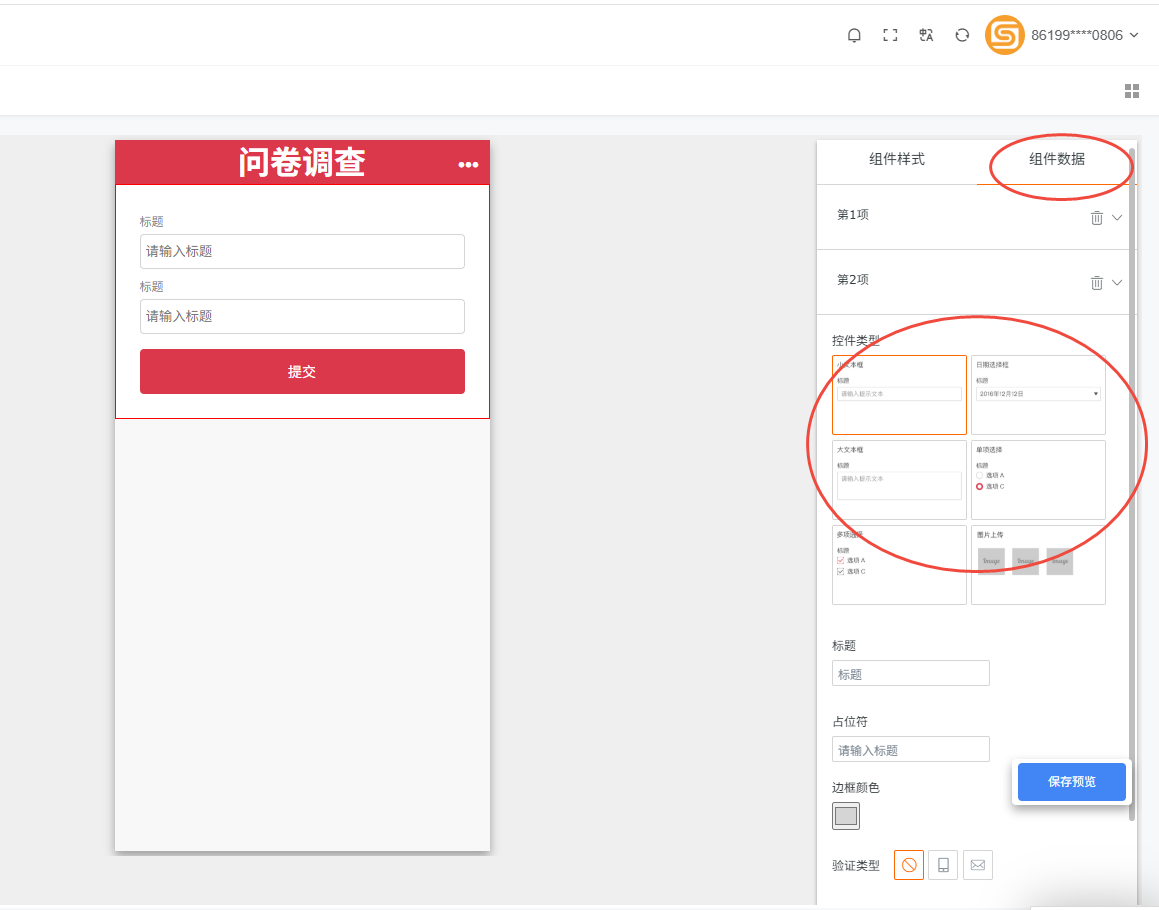Switch to 组件样式 tab
This screenshot has width=1159, height=910.
click(897, 159)
